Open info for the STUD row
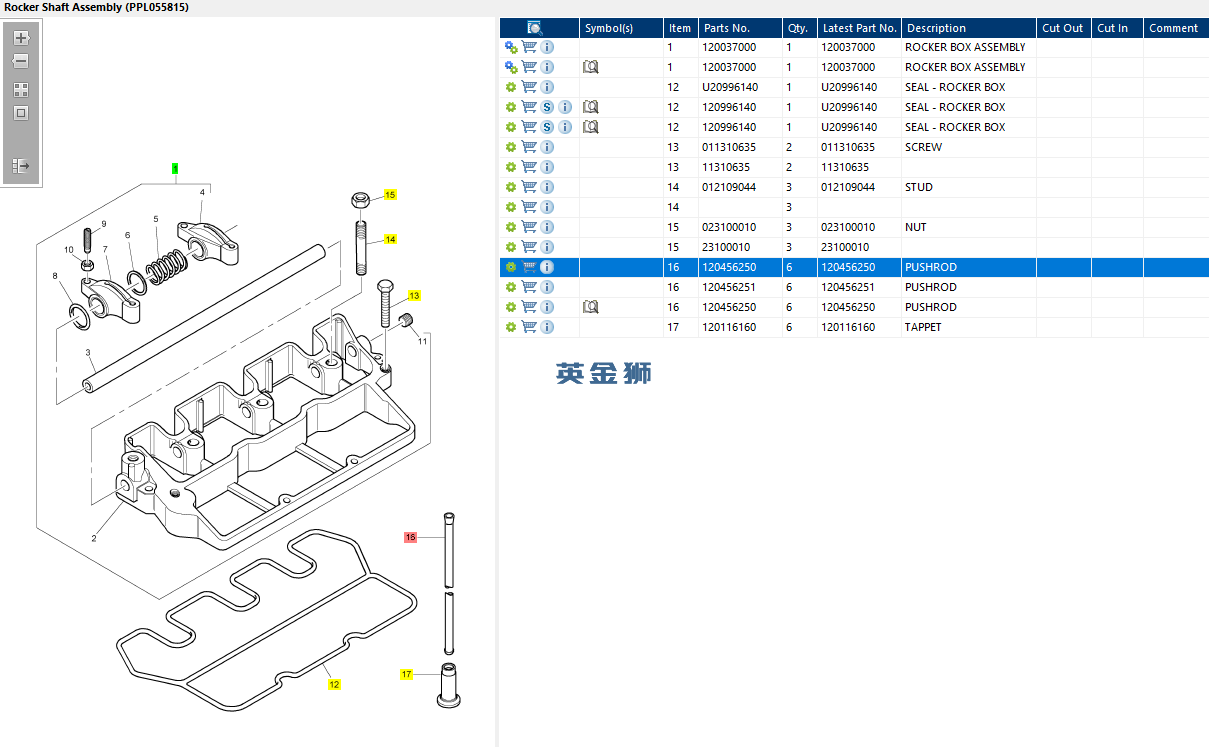The height and width of the screenshot is (747, 1209). [x=547, y=187]
